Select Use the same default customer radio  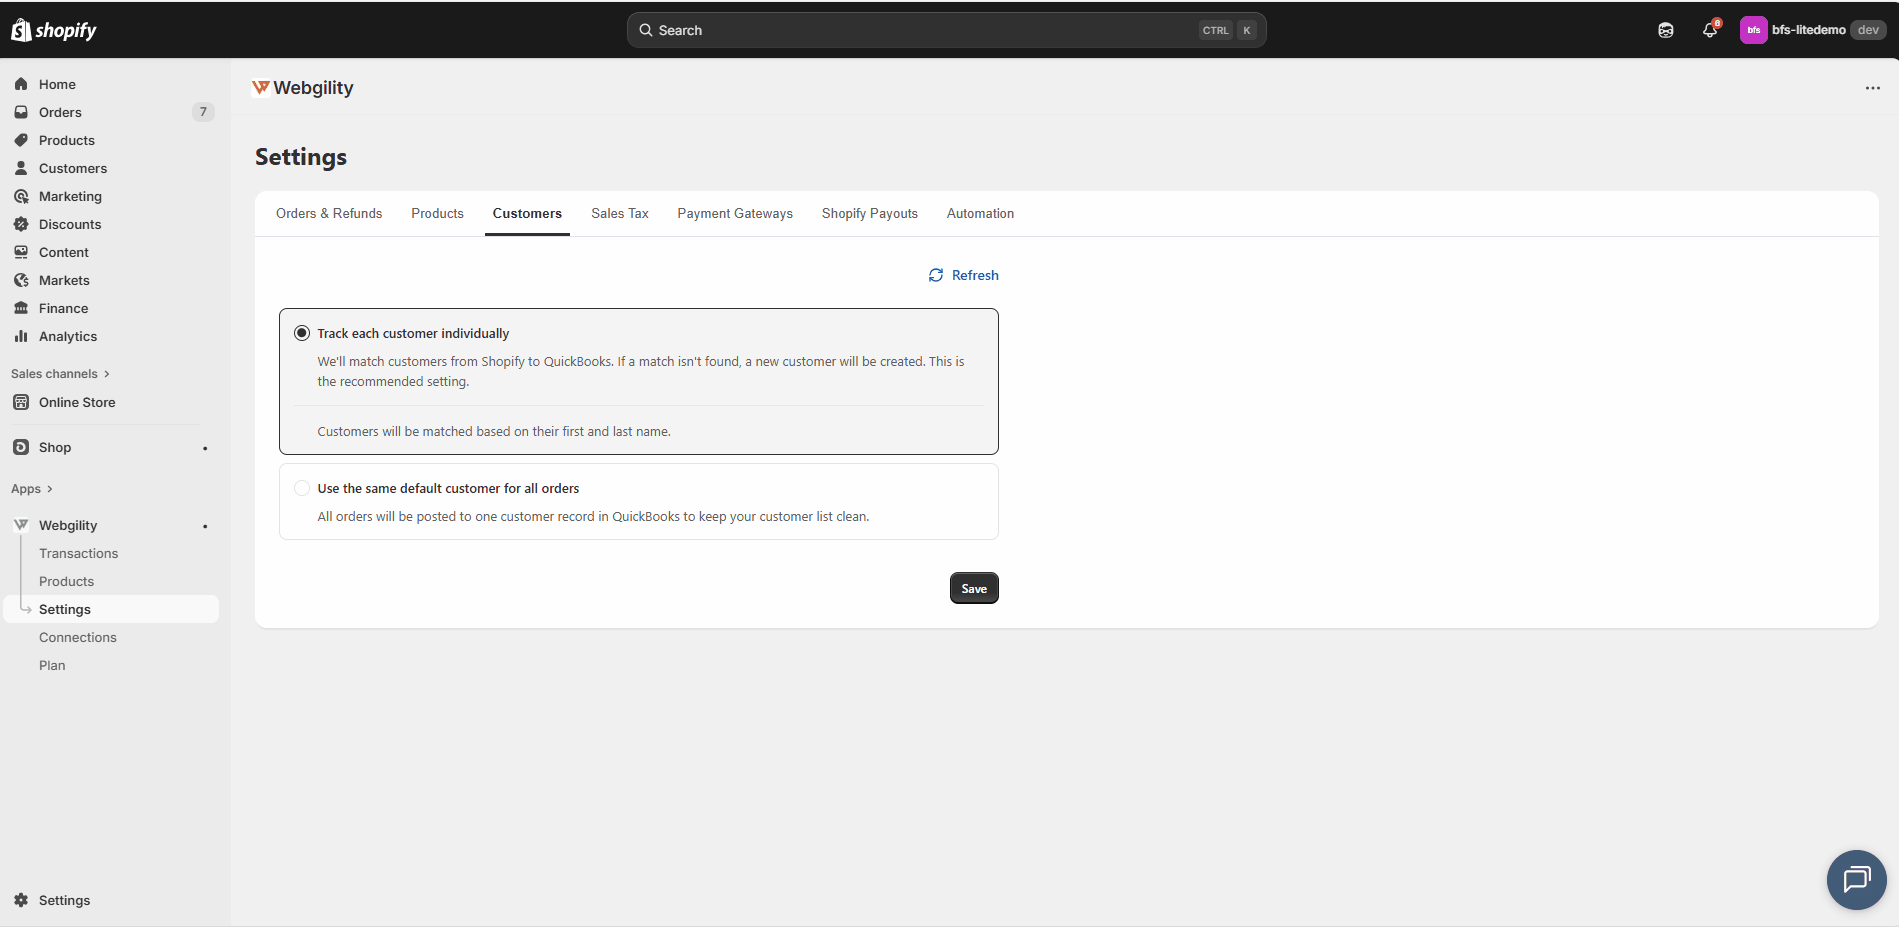click(302, 488)
